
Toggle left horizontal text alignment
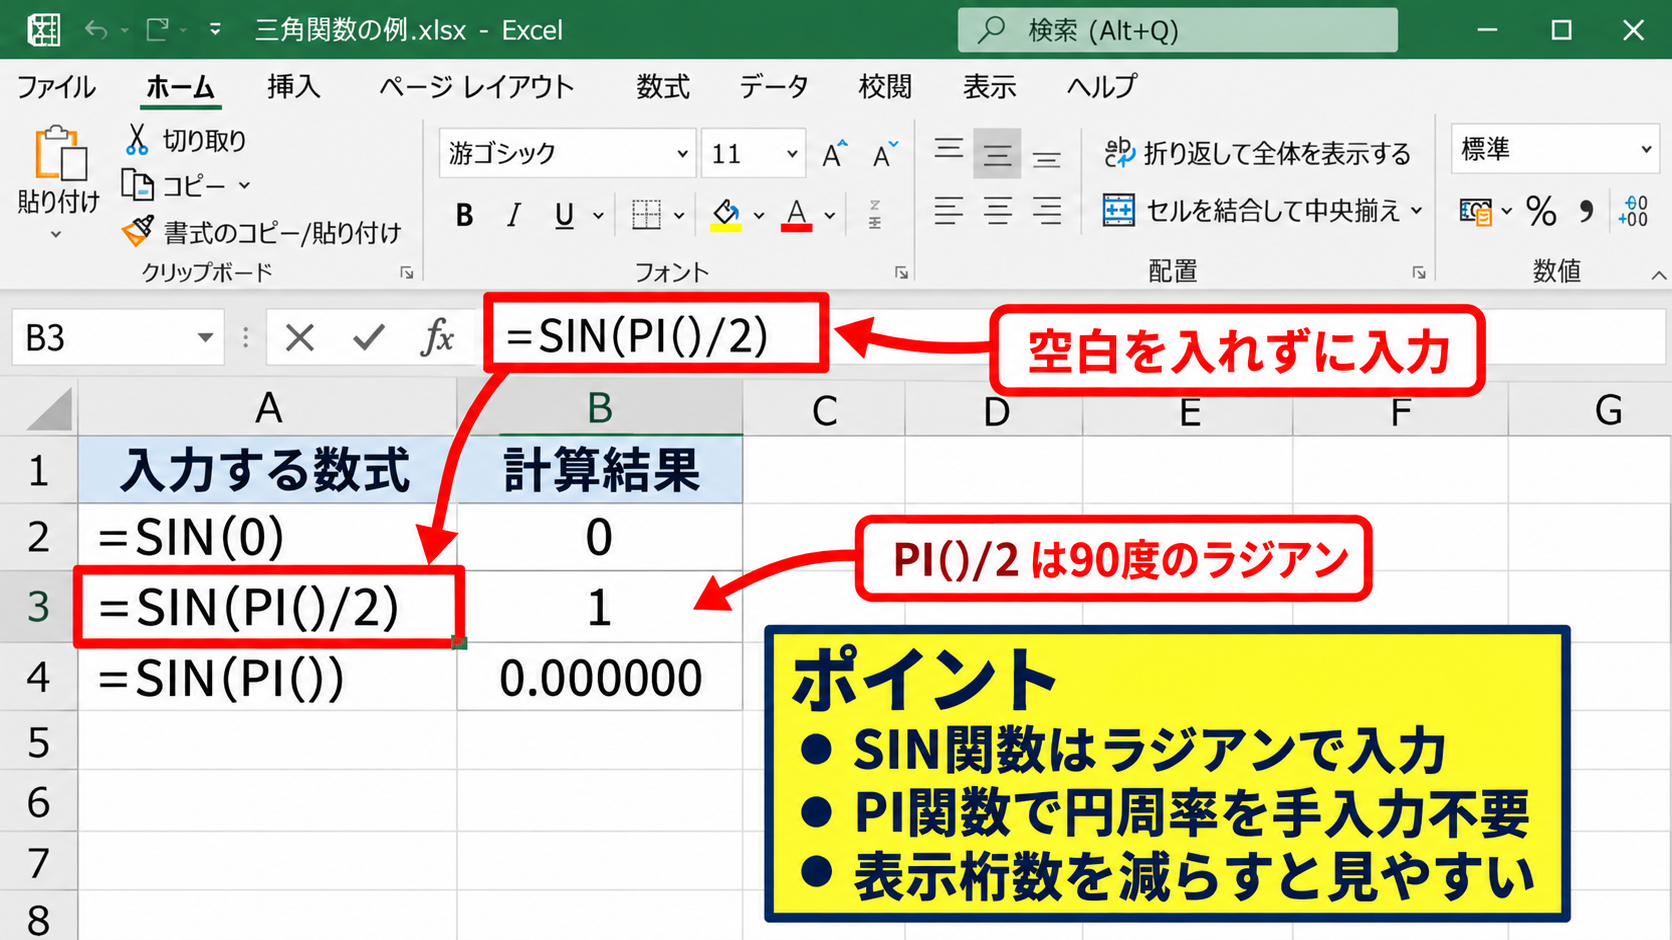coord(949,211)
